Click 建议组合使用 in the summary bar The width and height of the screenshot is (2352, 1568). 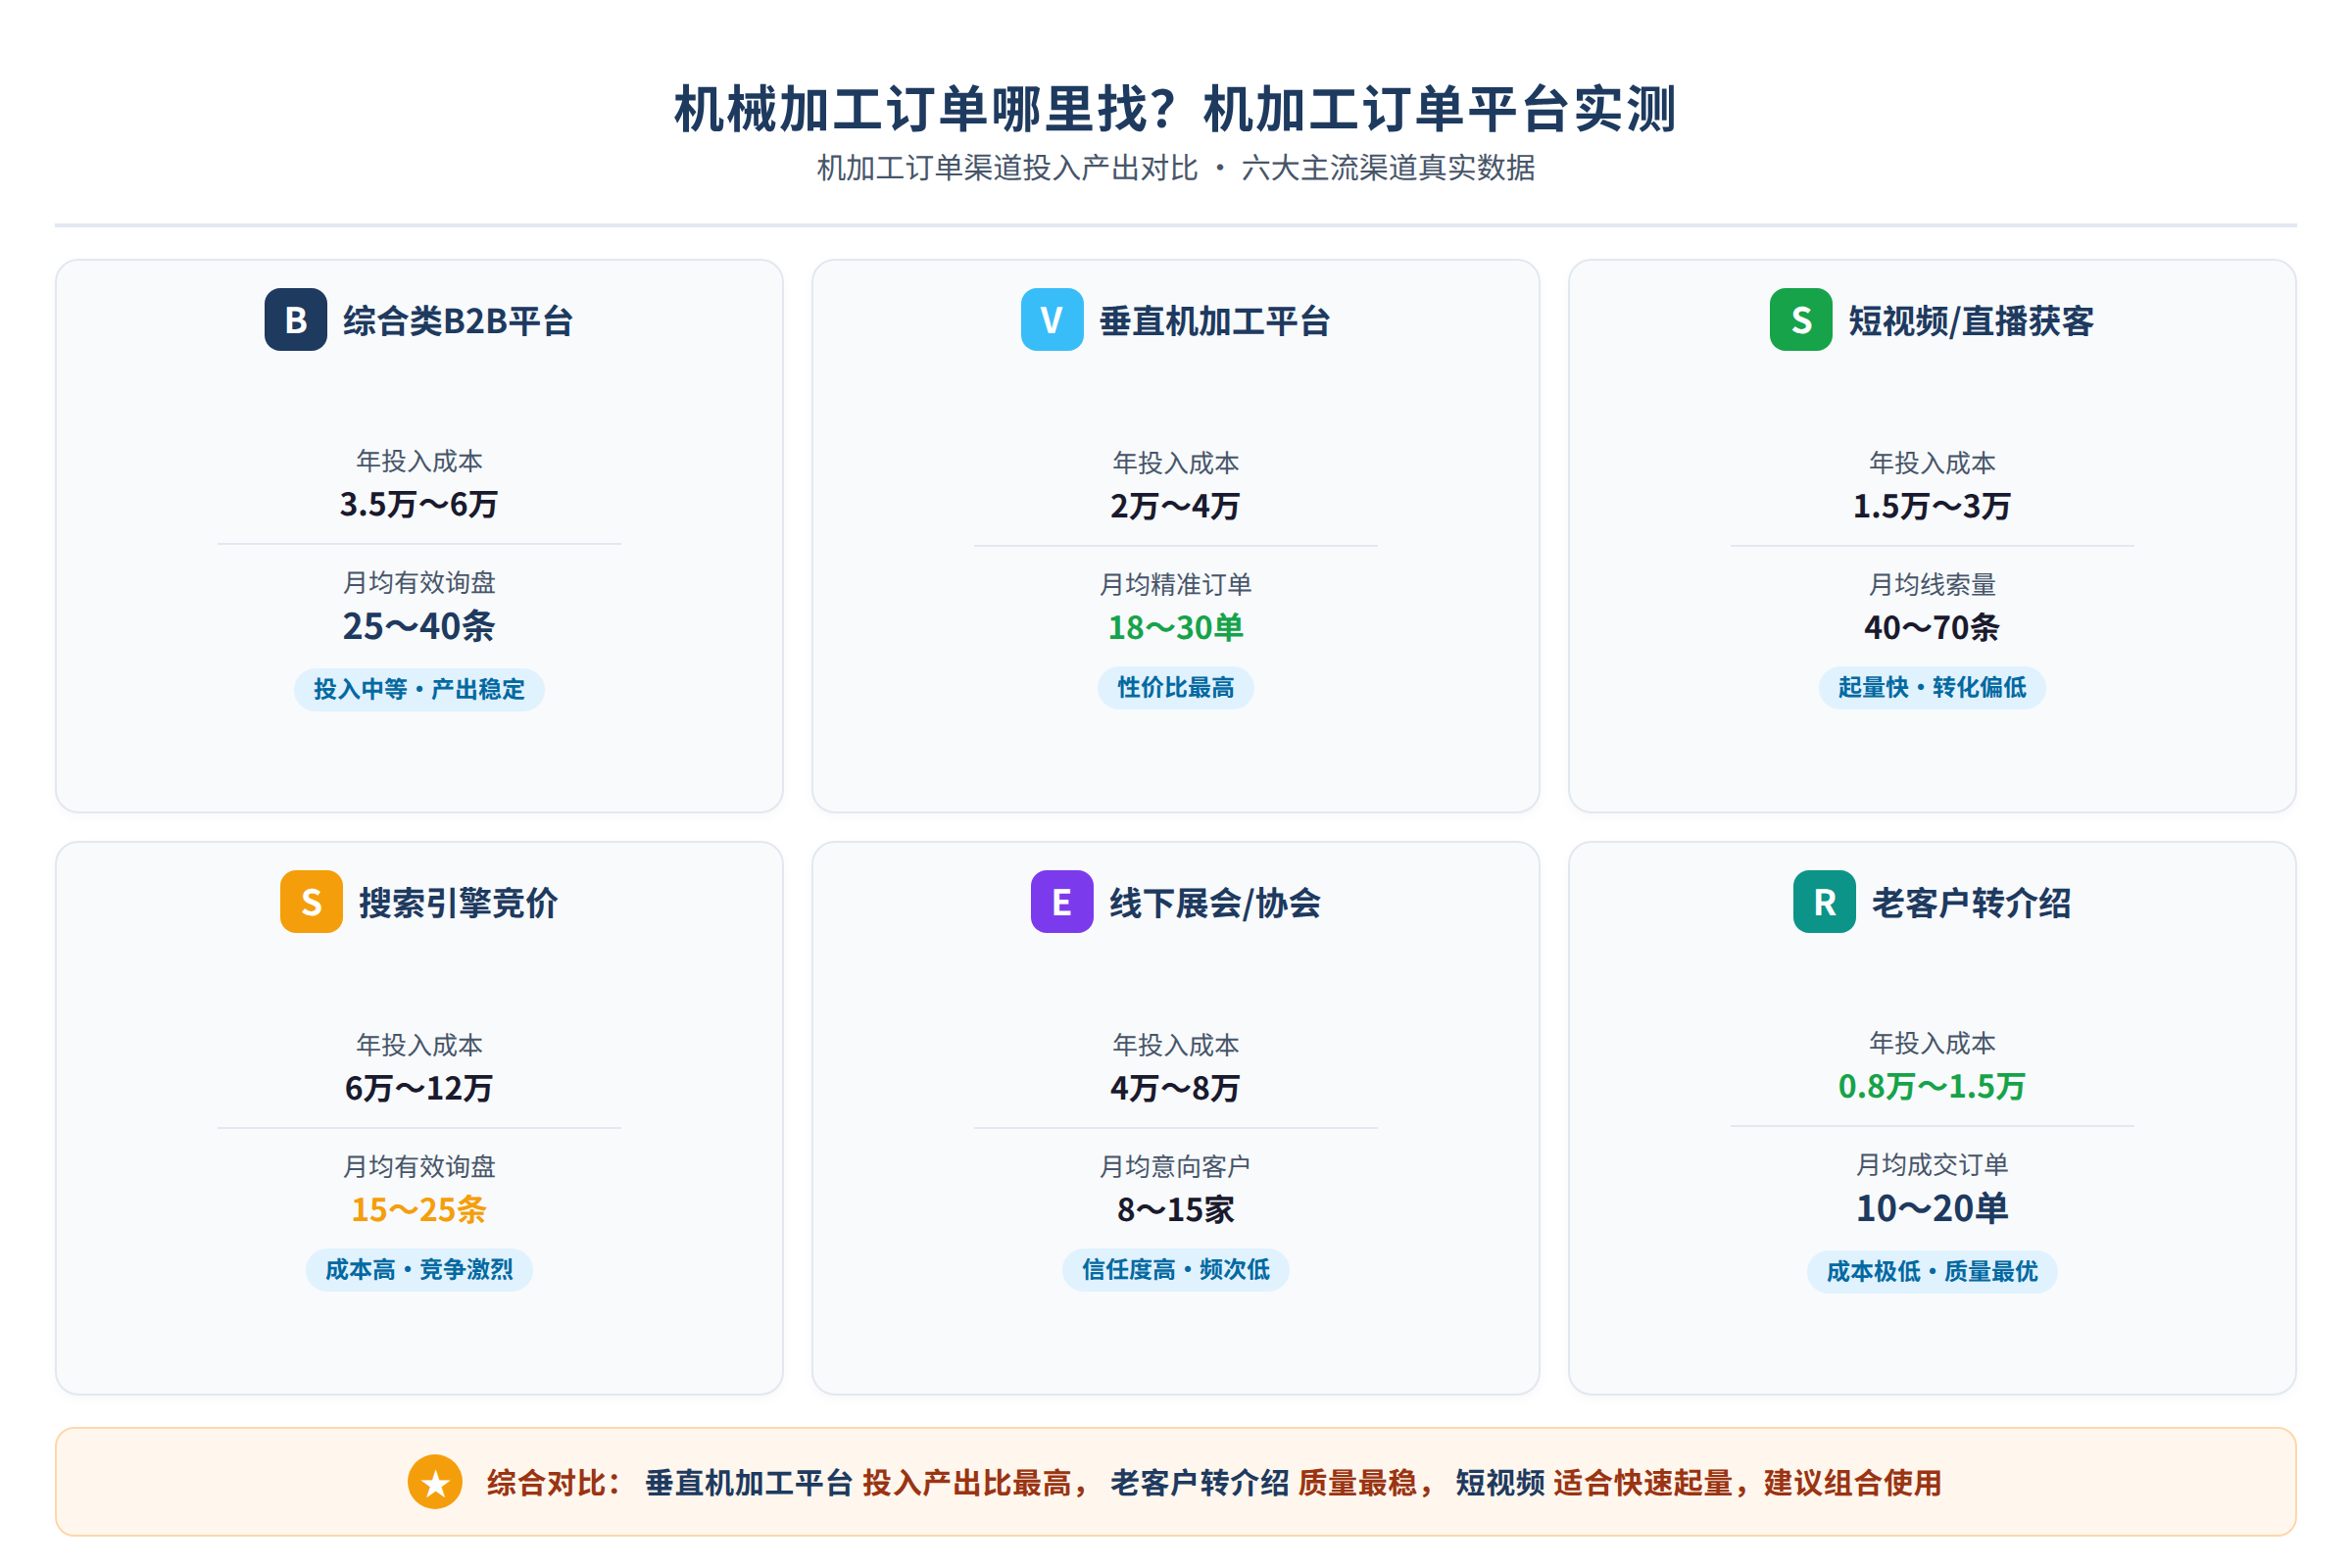tap(1853, 1483)
